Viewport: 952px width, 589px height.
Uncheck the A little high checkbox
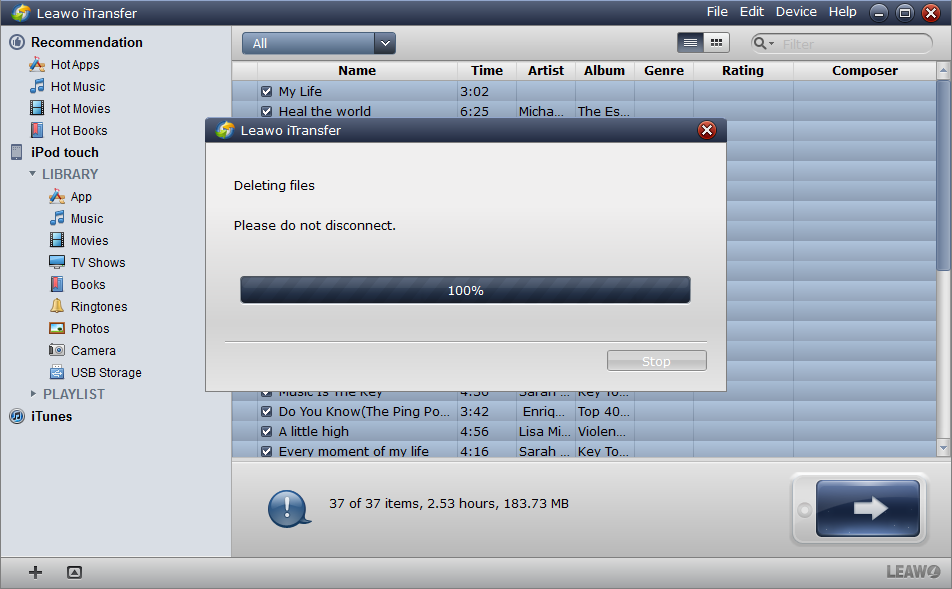(266, 431)
